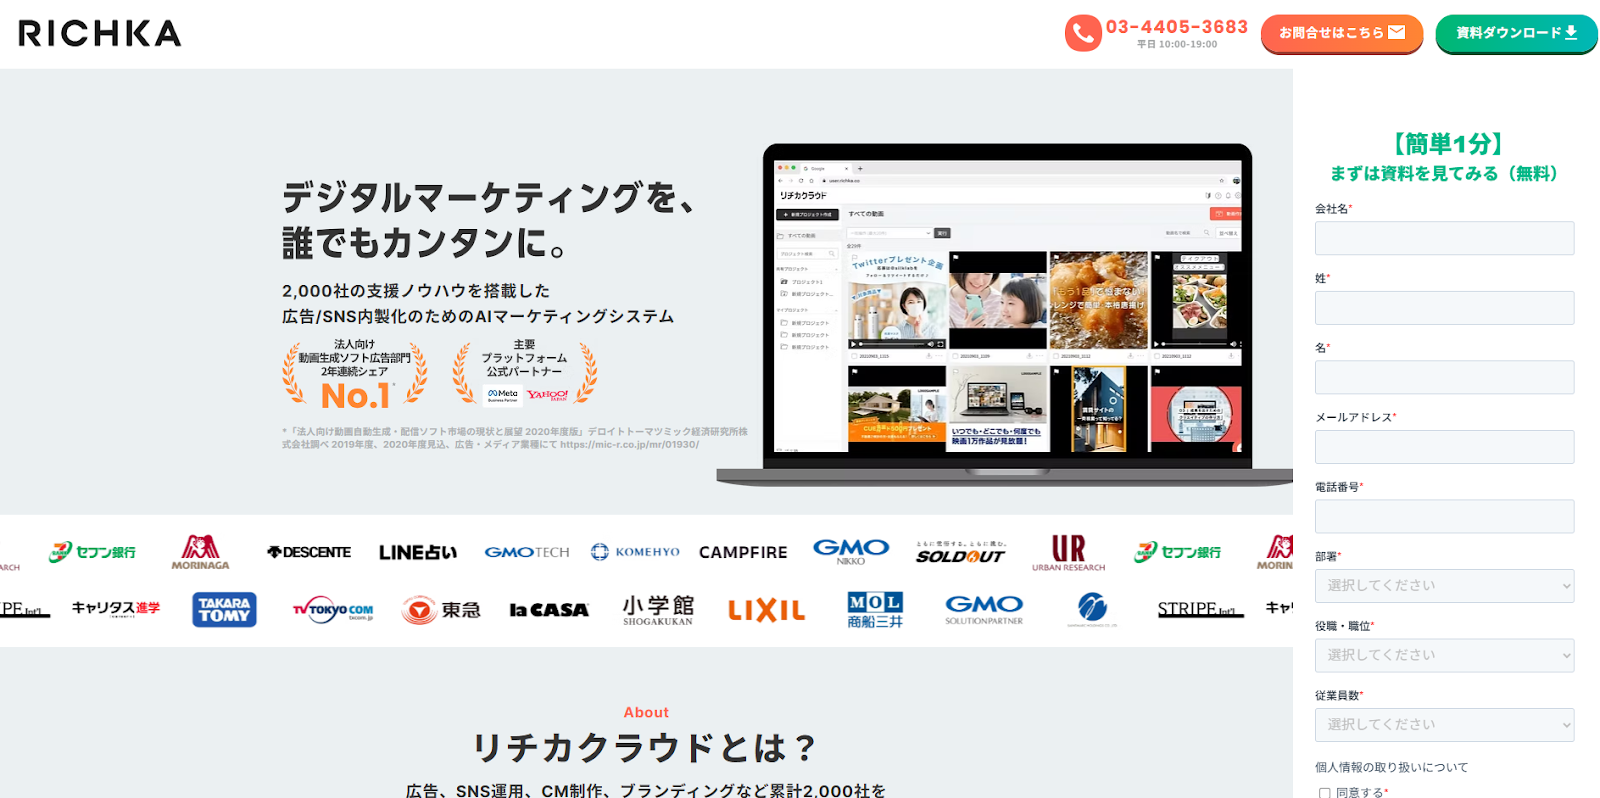Click the LIXIL logo
This screenshot has height=798, width=1600.
tap(766, 610)
